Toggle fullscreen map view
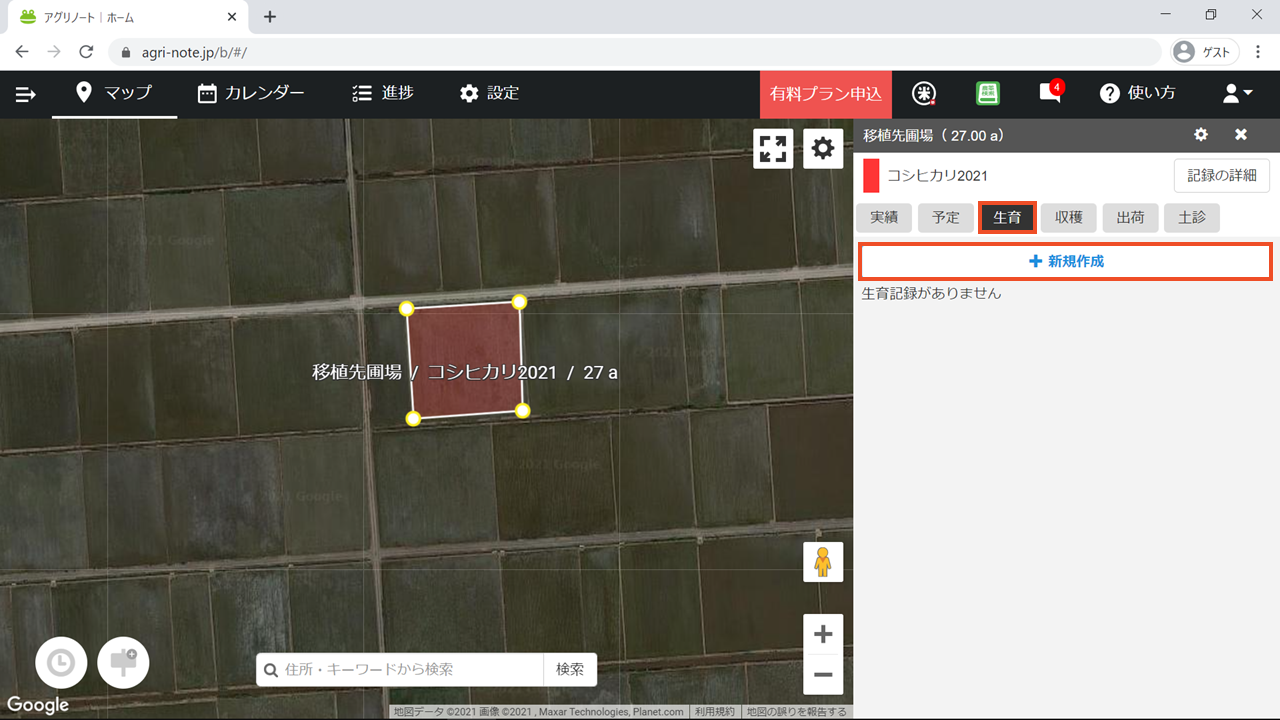 coord(773,149)
